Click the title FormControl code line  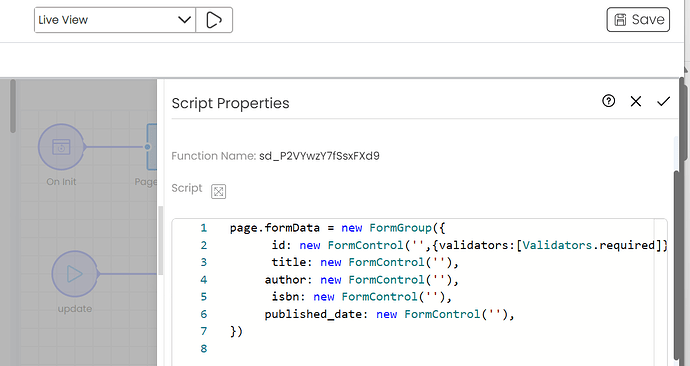click(x=365, y=262)
